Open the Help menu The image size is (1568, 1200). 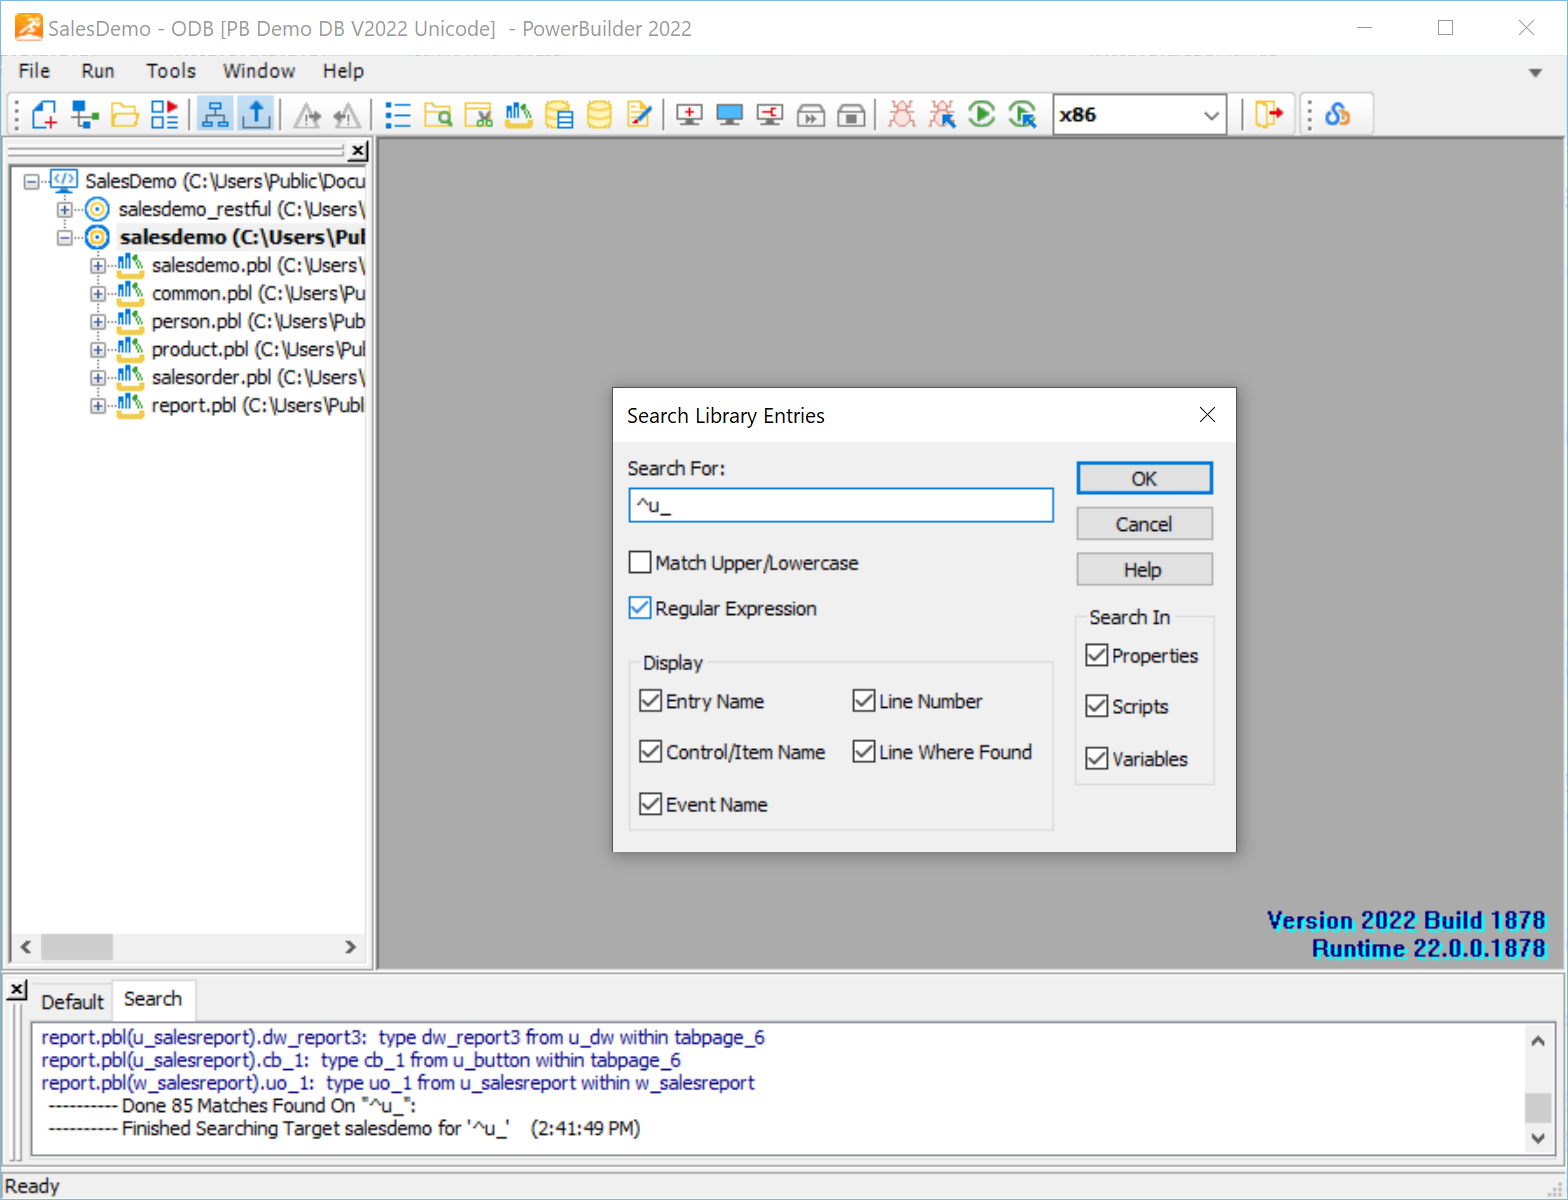pos(343,71)
